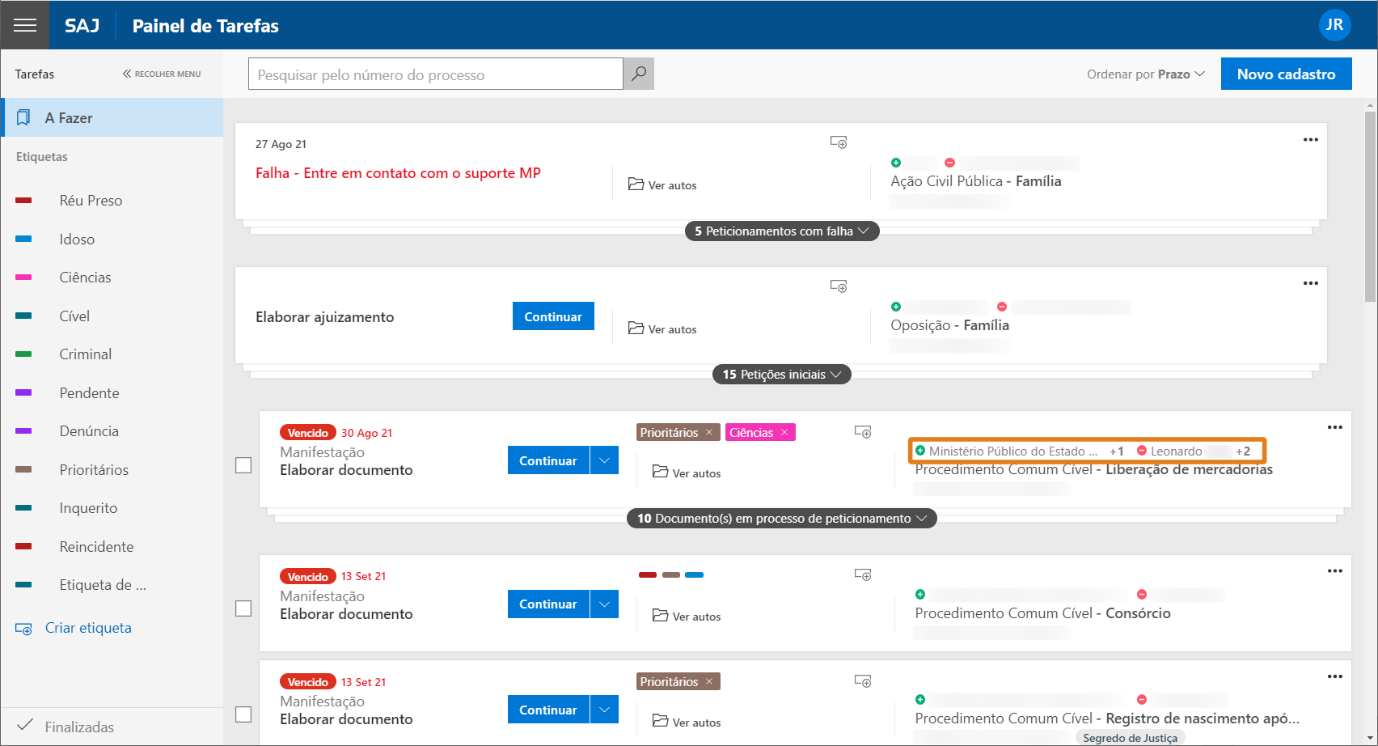Open JR user avatar menu
Viewport: 1378px width, 746px height.
[1334, 25]
